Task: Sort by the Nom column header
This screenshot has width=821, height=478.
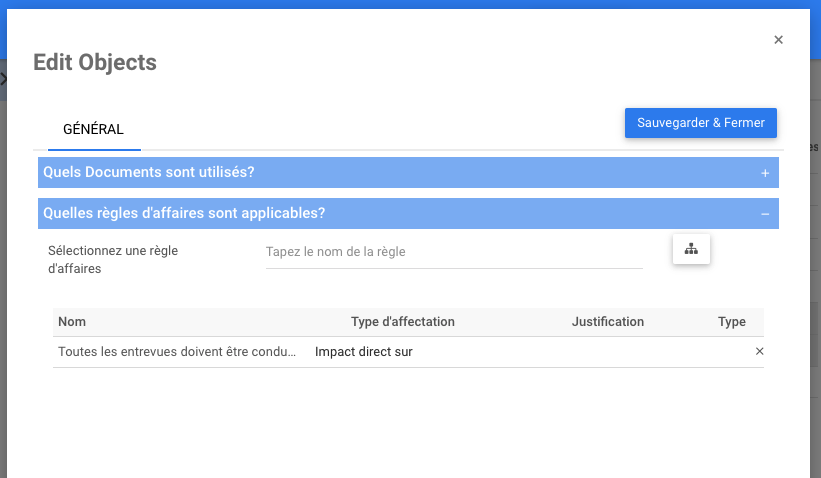Action: [72, 322]
